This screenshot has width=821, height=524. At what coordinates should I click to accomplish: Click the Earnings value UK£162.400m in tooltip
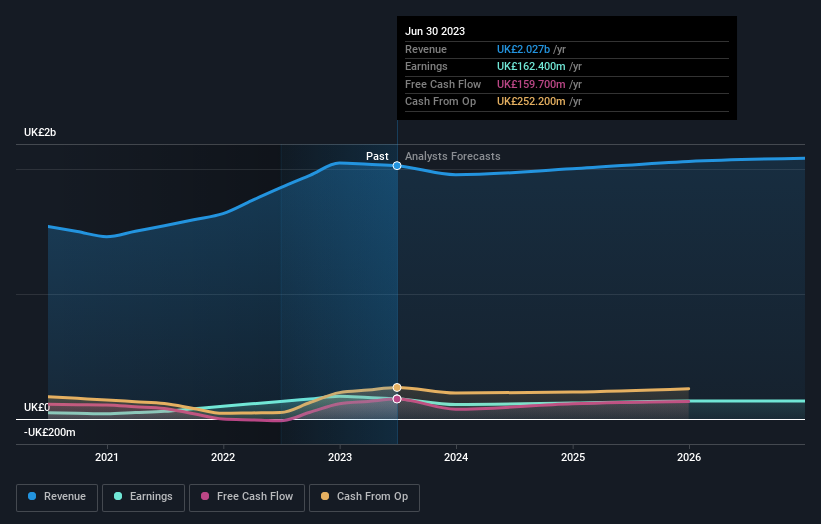coord(531,66)
